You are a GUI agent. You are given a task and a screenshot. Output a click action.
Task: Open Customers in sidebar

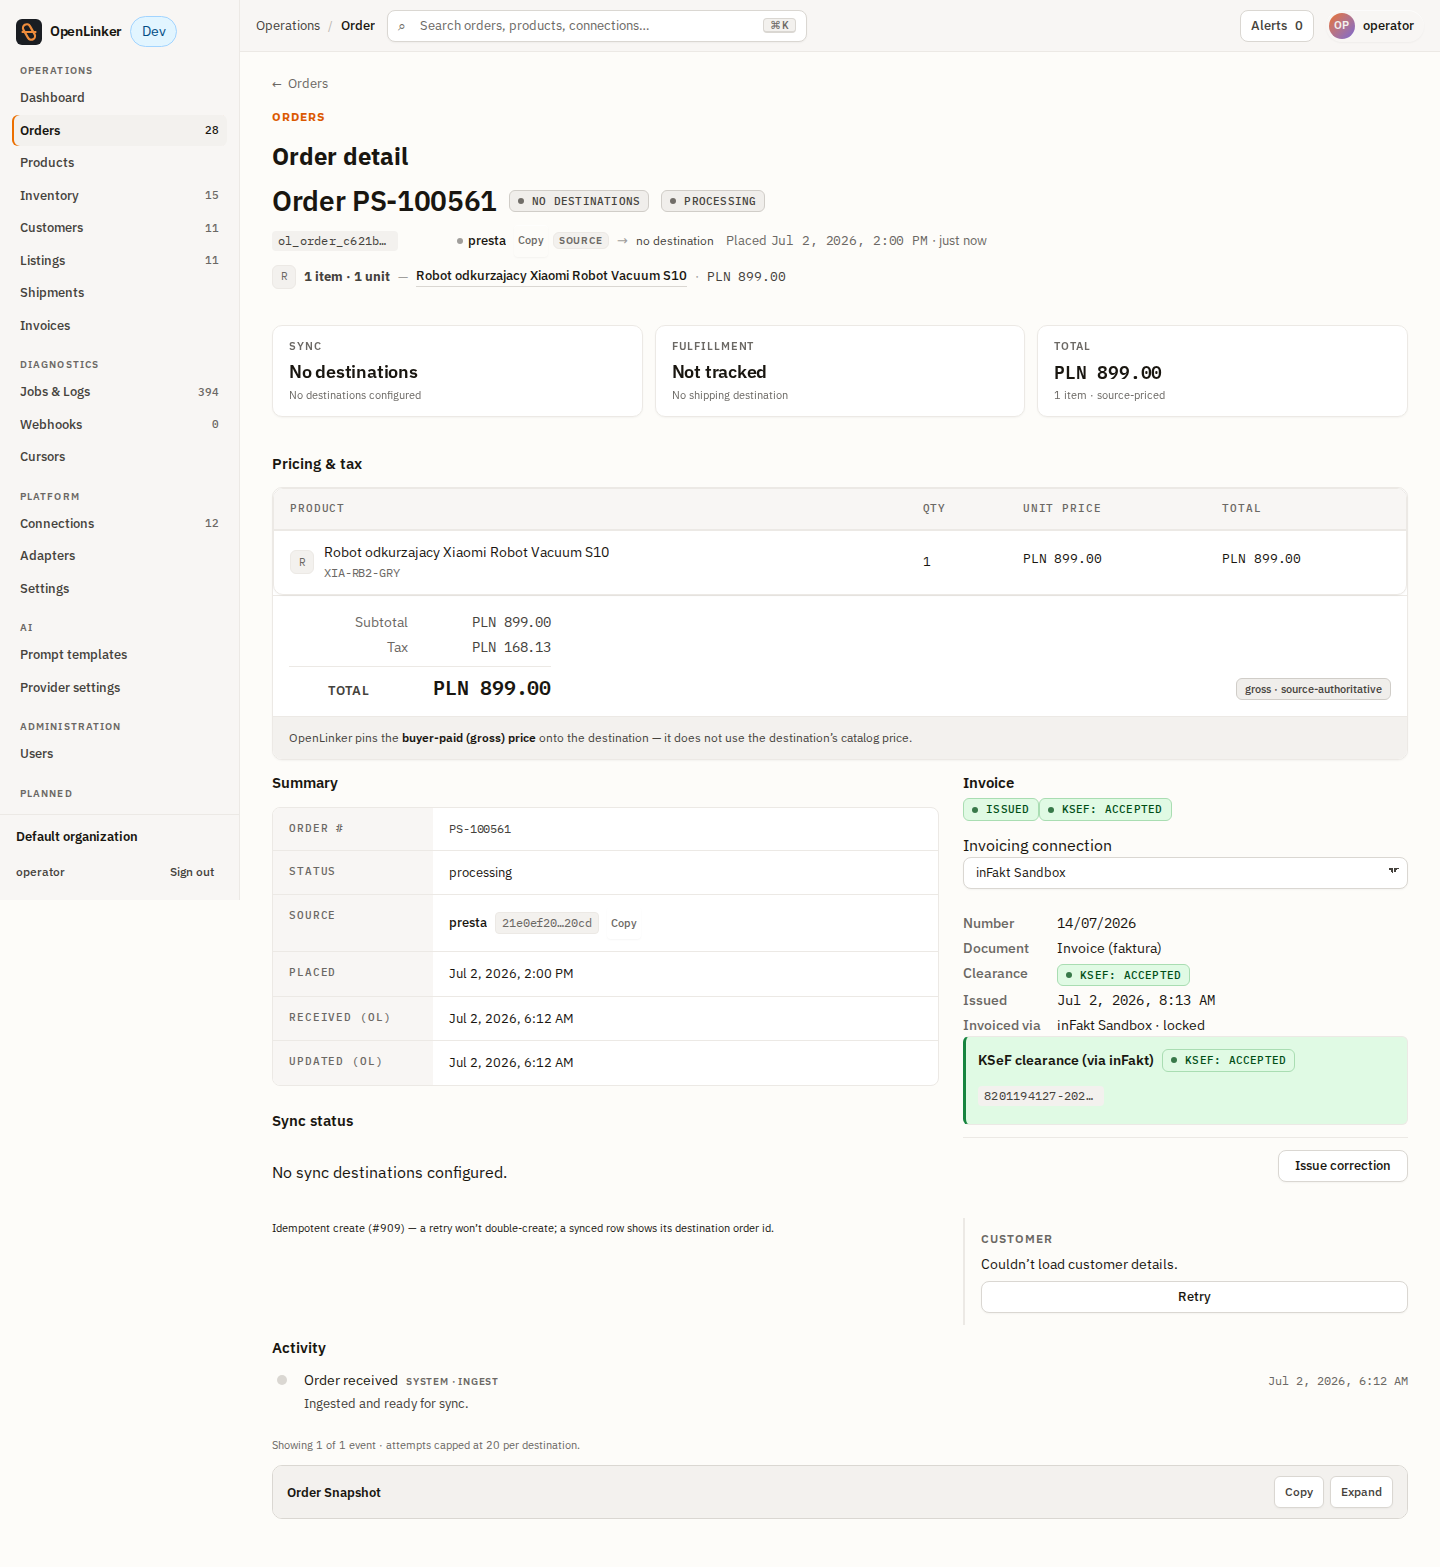119,228
